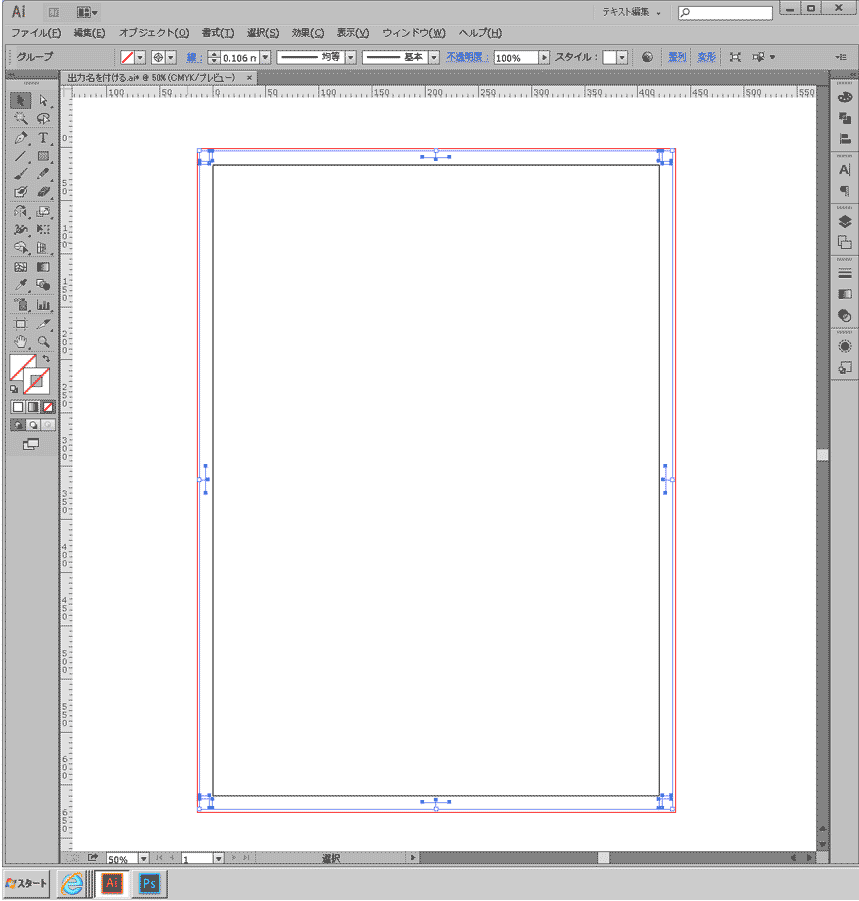
Task: Open the スタイル graphic style dropdown
Action: click(622, 58)
